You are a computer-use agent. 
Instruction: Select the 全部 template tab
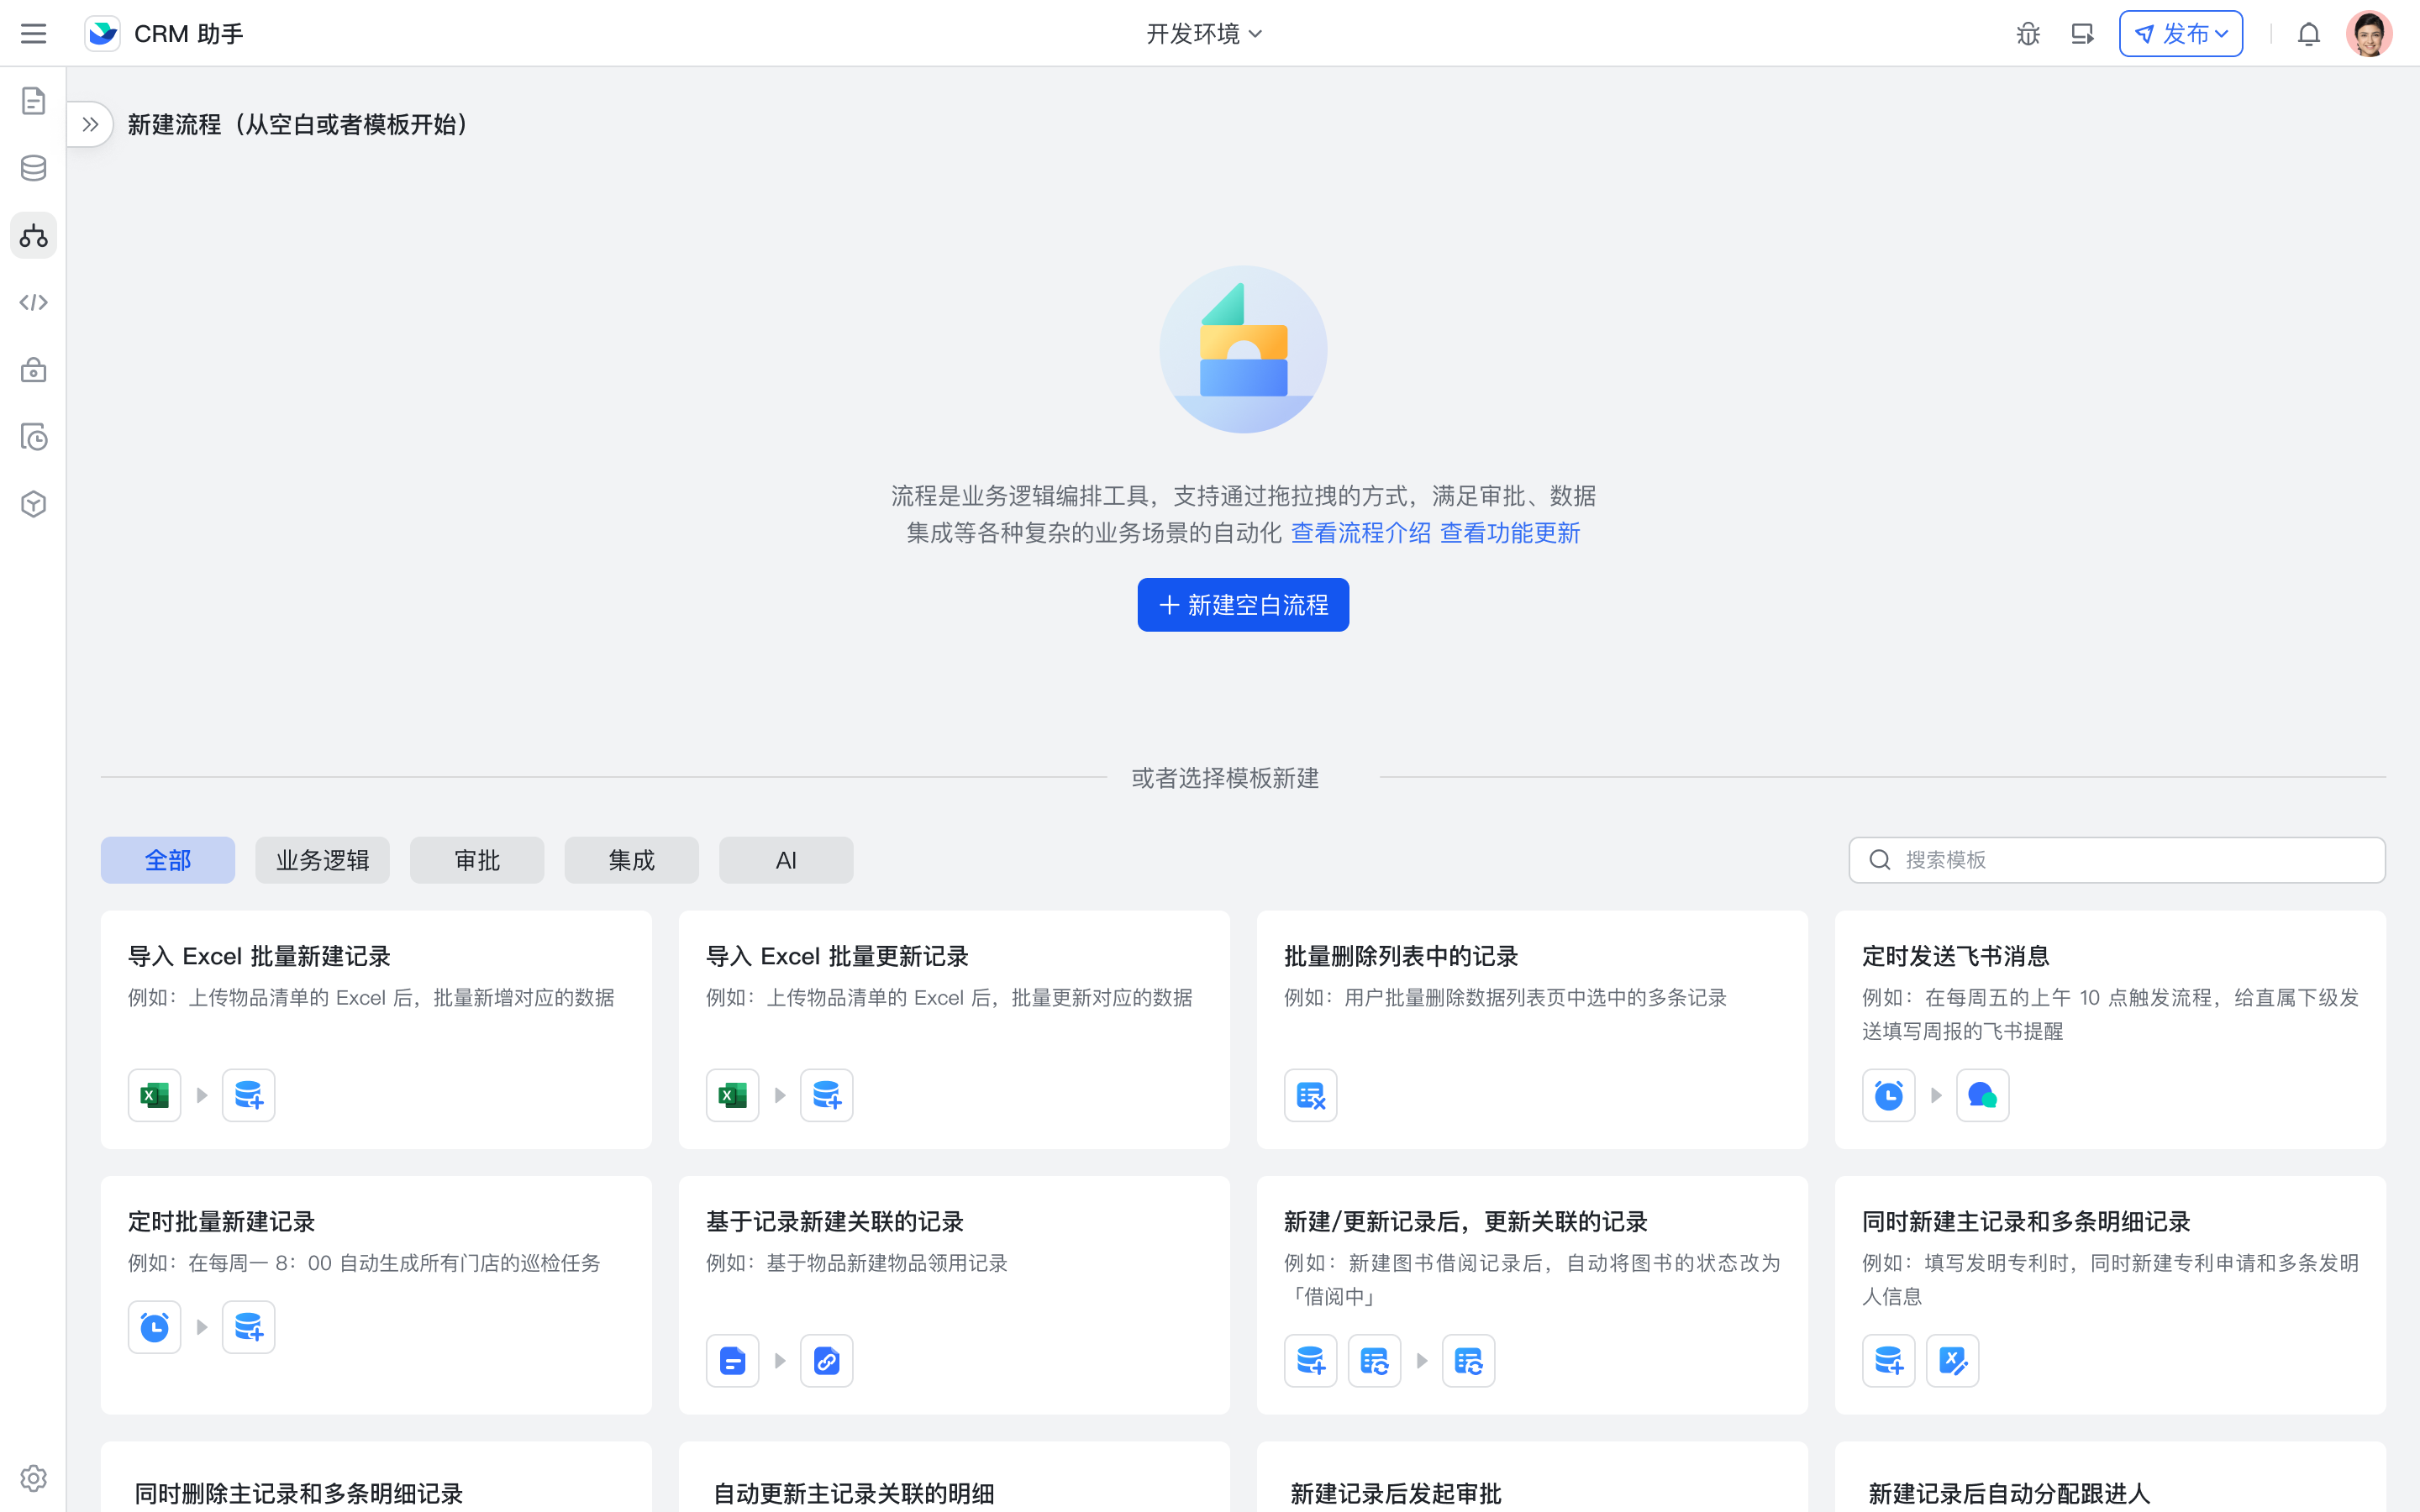(168, 860)
